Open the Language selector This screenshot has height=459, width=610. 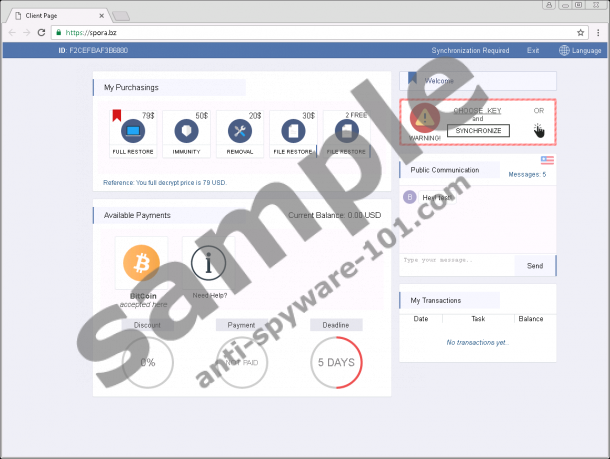(580, 50)
